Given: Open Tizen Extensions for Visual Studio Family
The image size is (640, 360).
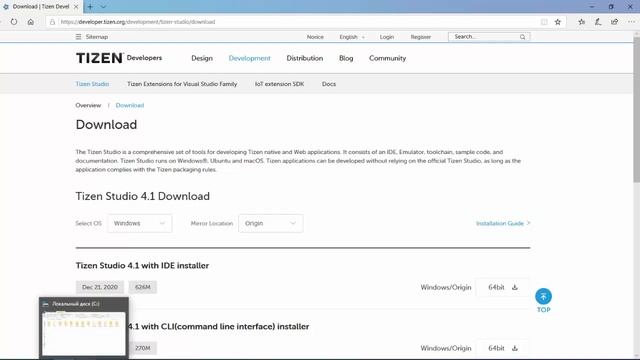Looking at the screenshot, I should click(182, 84).
